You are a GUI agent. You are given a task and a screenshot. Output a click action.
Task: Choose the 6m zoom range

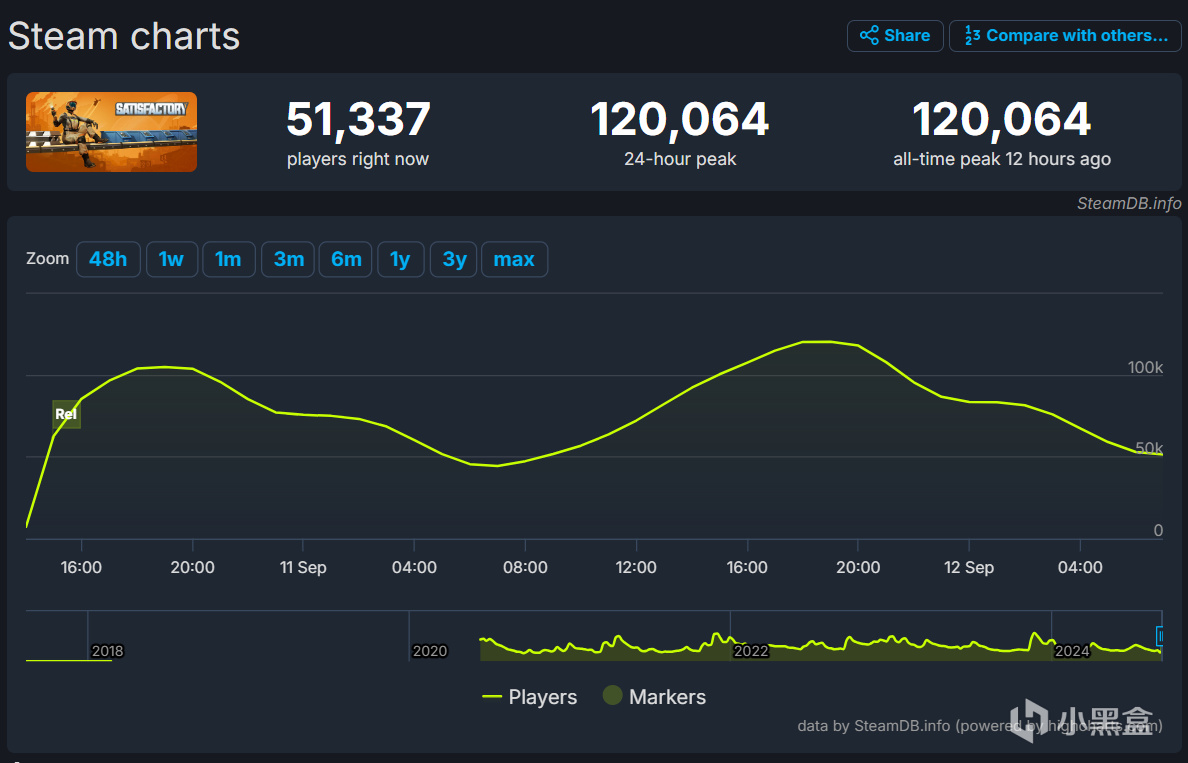point(345,259)
